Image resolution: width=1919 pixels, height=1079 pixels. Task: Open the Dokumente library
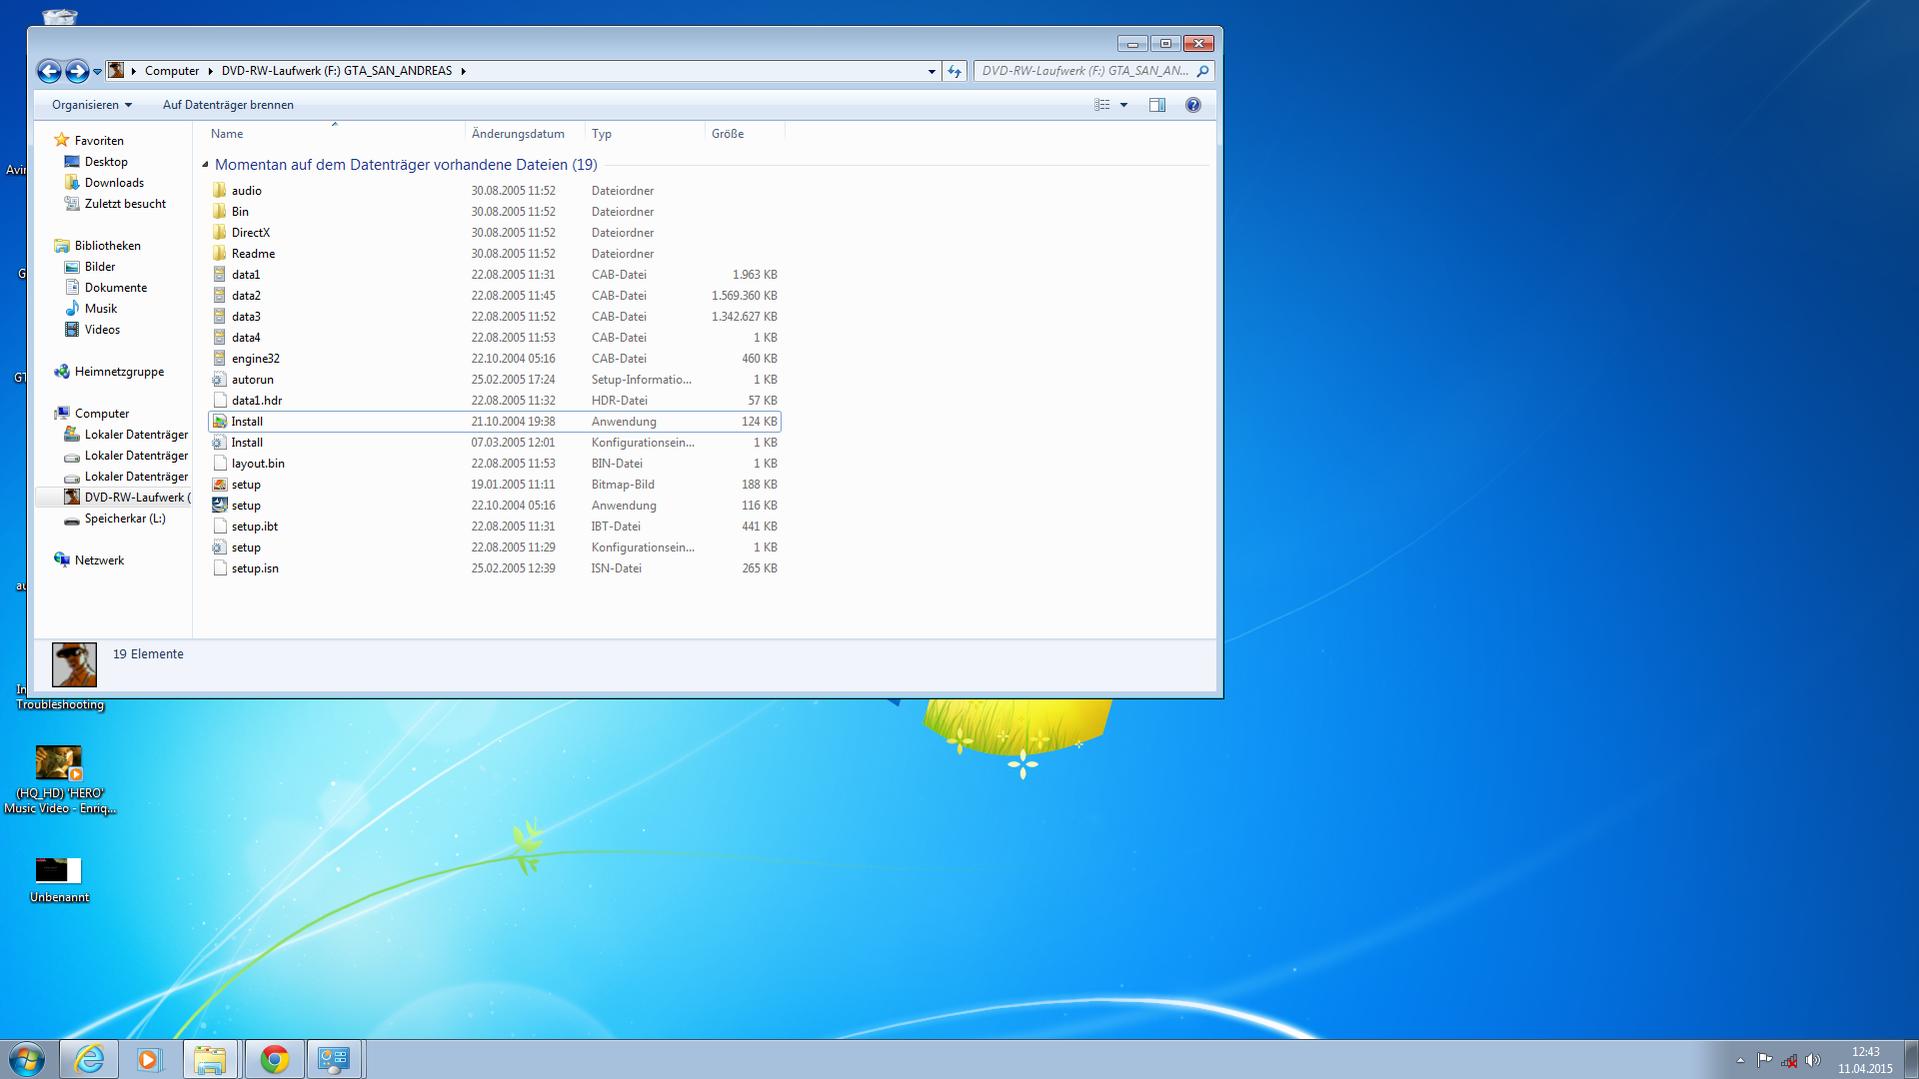point(116,288)
